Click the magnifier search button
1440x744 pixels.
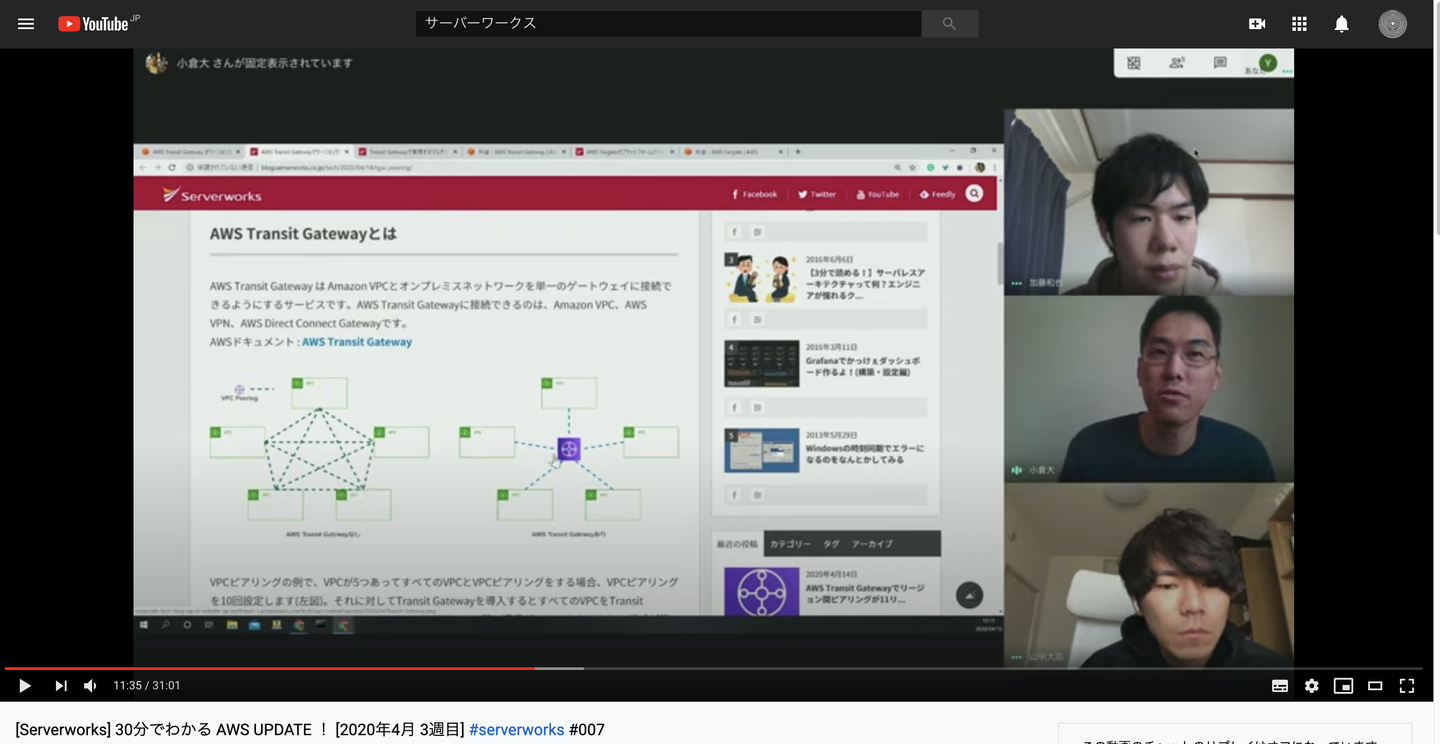pyautogui.click(x=949, y=23)
